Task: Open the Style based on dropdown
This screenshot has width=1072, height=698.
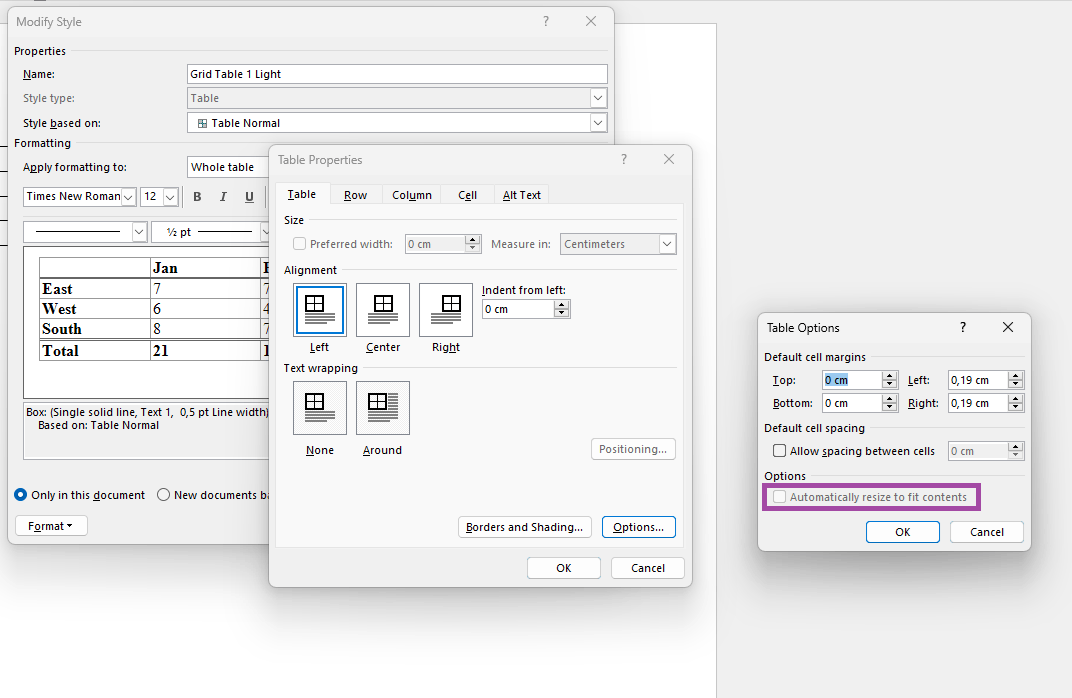Action: coord(598,123)
